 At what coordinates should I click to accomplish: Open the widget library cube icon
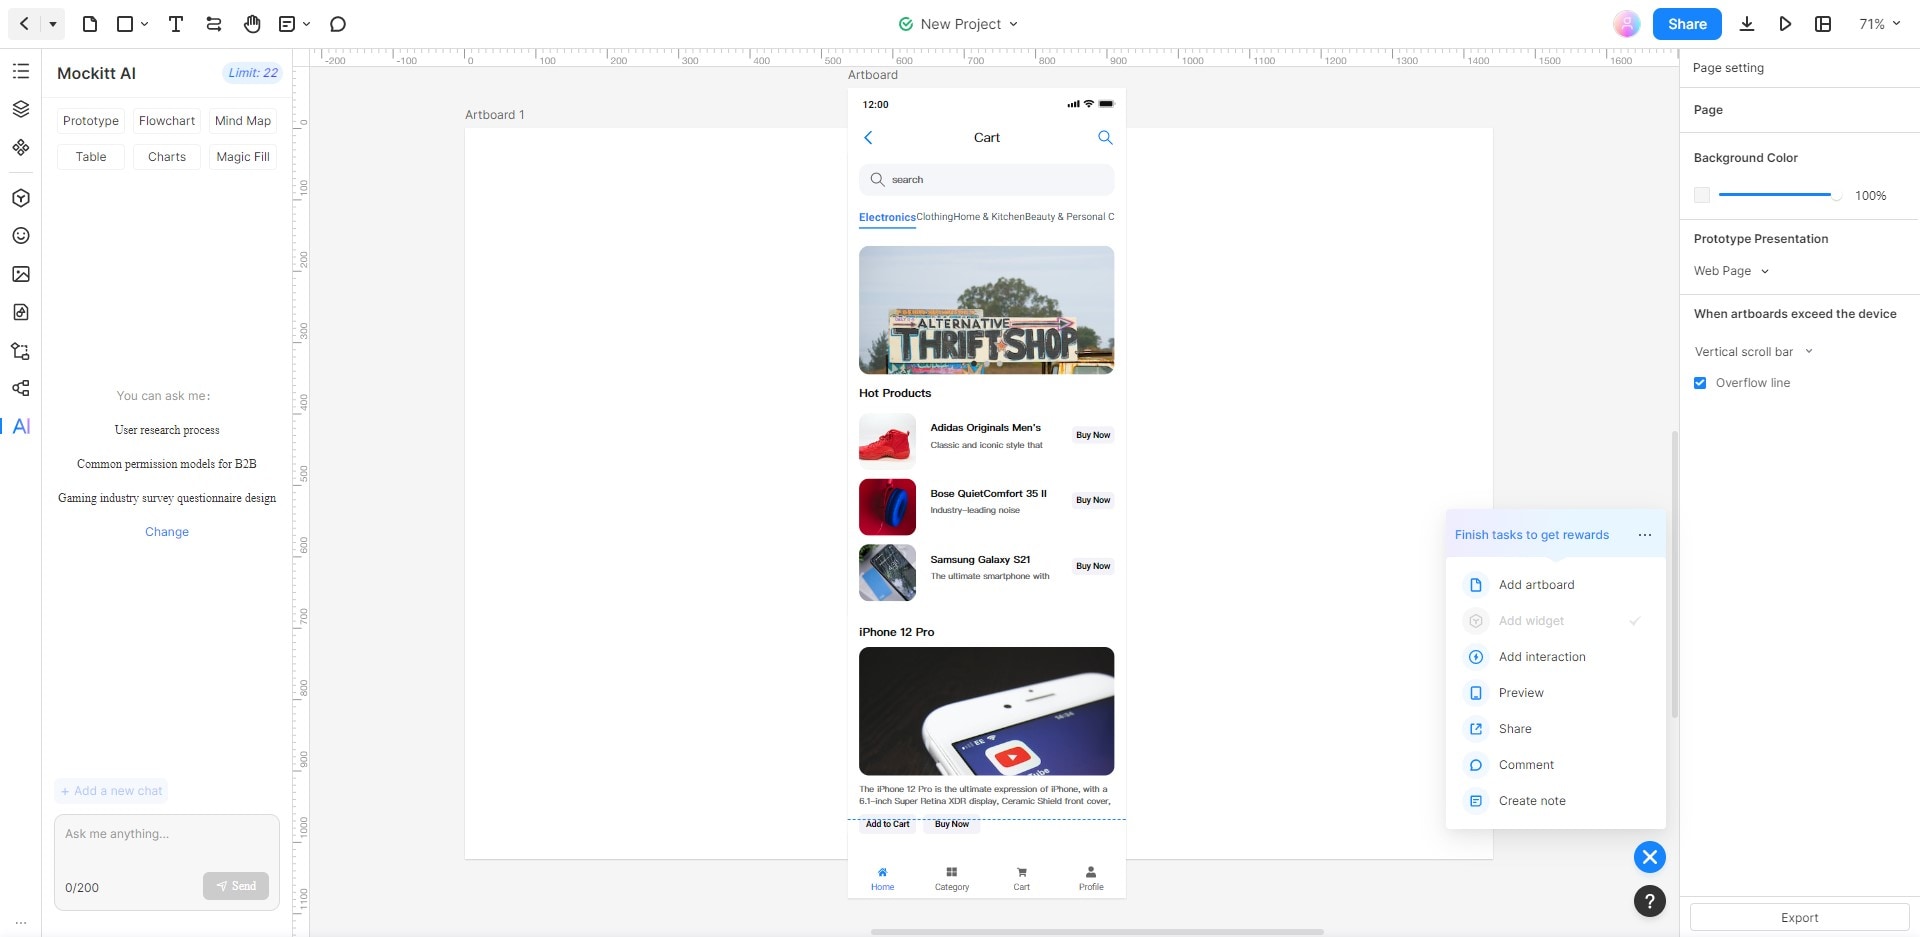coord(21,198)
